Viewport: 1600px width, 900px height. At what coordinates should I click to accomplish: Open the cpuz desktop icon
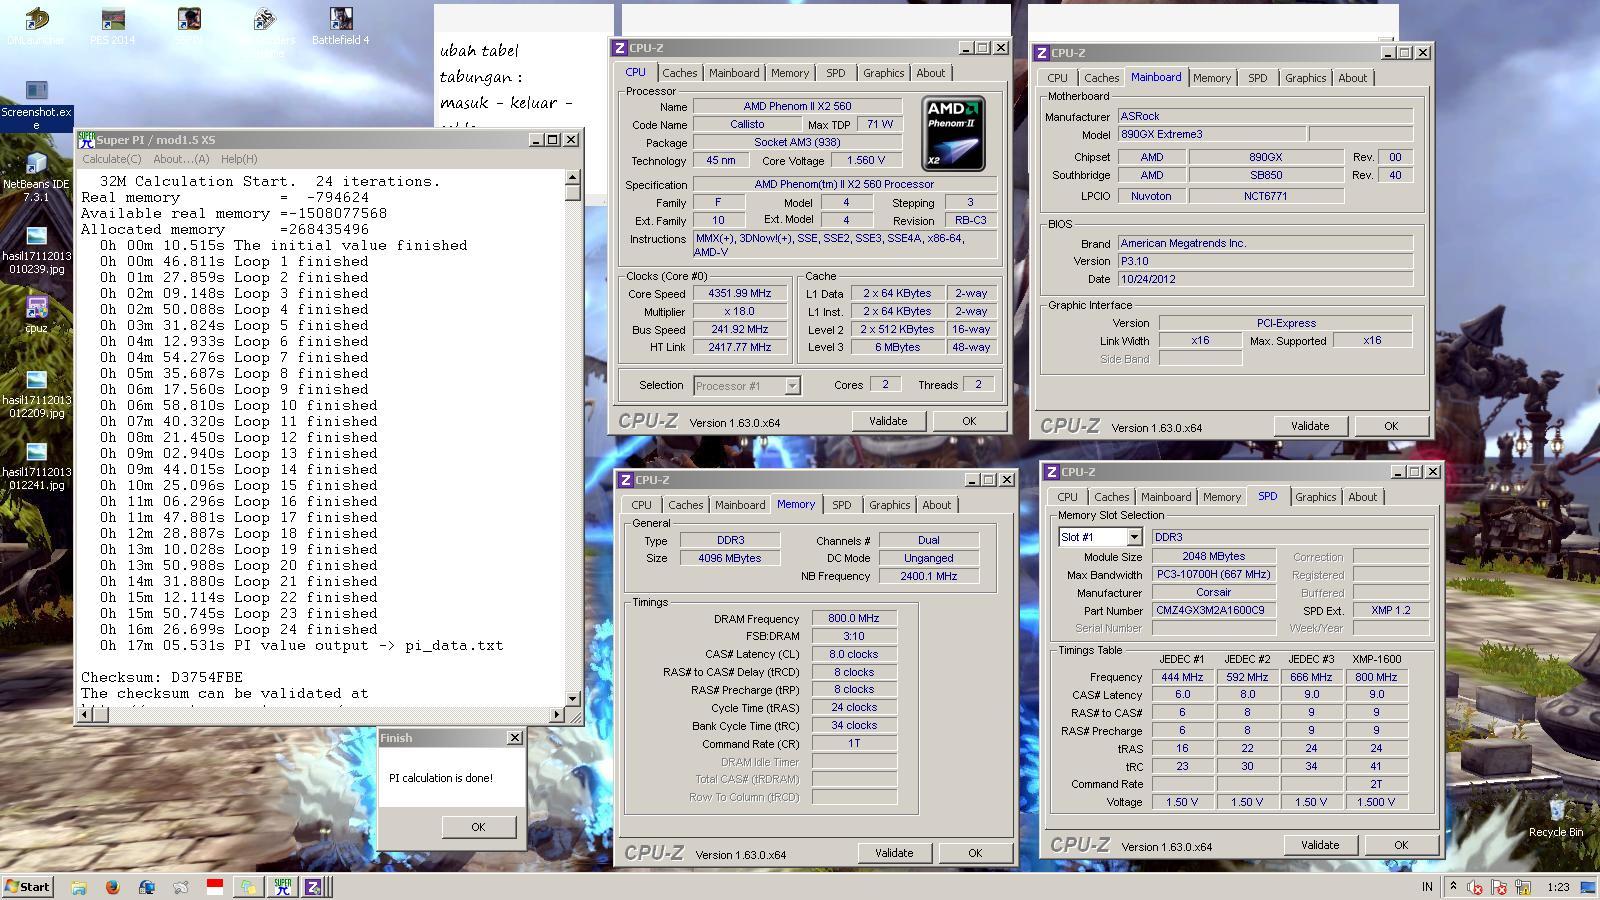pos(36,314)
